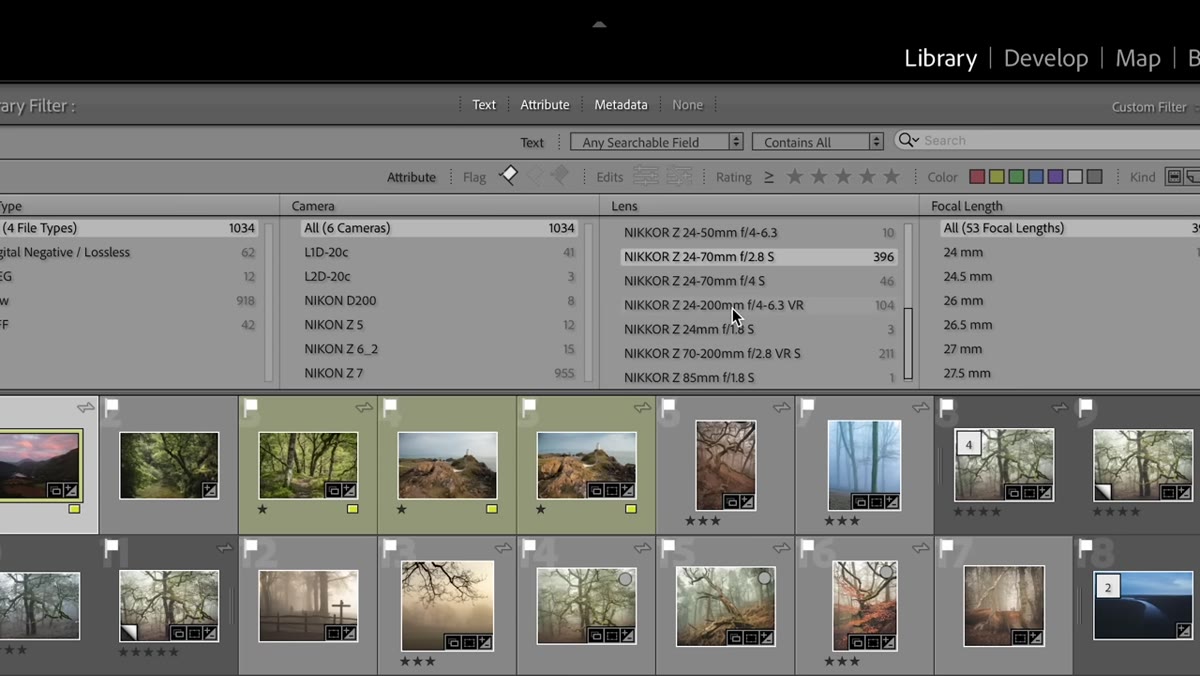Switch to the Map module
The width and height of the screenshot is (1200, 676).
(1138, 58)
